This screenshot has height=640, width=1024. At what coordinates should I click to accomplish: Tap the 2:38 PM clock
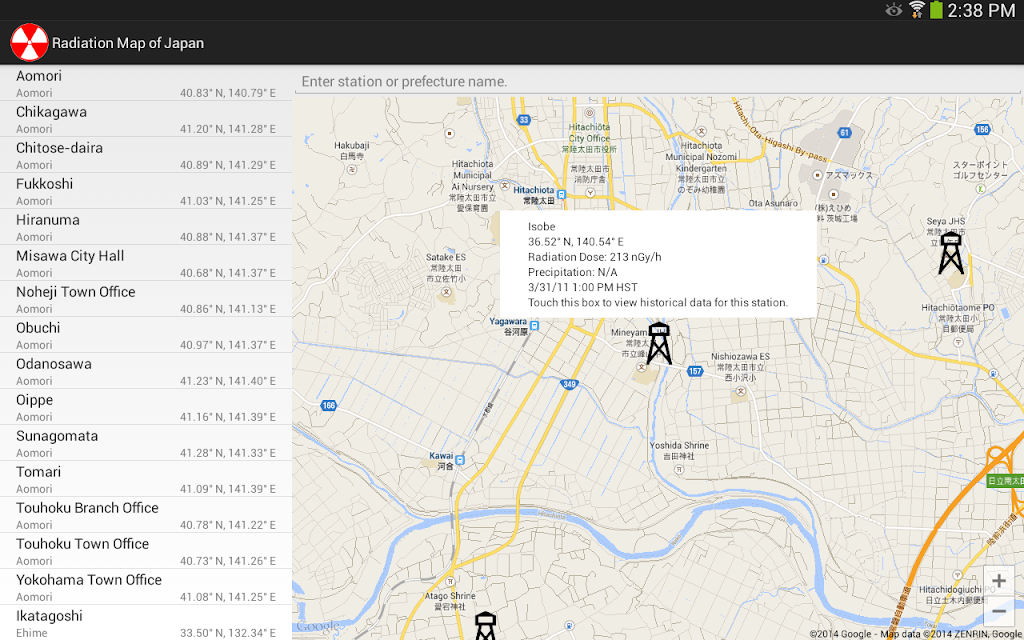[x=982, y=10]
